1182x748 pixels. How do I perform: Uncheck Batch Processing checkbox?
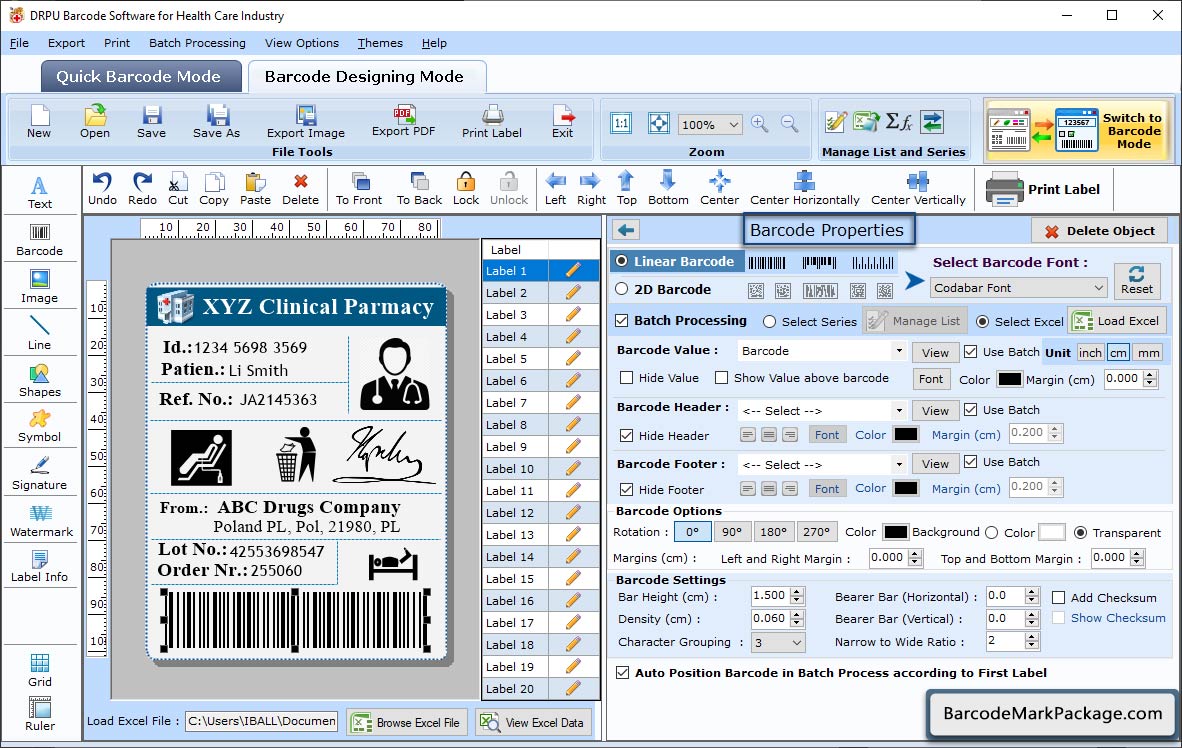622,320
